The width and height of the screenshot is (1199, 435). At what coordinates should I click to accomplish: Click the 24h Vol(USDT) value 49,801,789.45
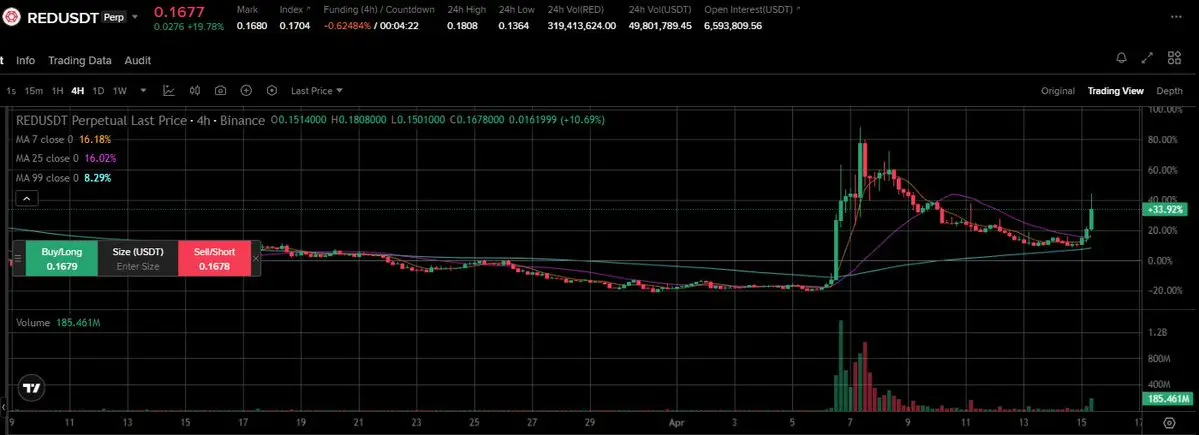tap(660, 25)
